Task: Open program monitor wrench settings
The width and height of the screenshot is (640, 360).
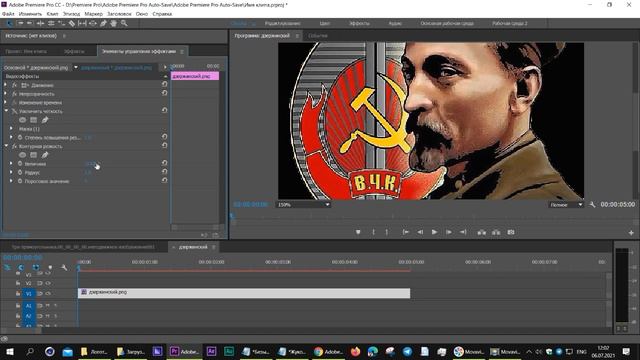Action: (592, 204)
